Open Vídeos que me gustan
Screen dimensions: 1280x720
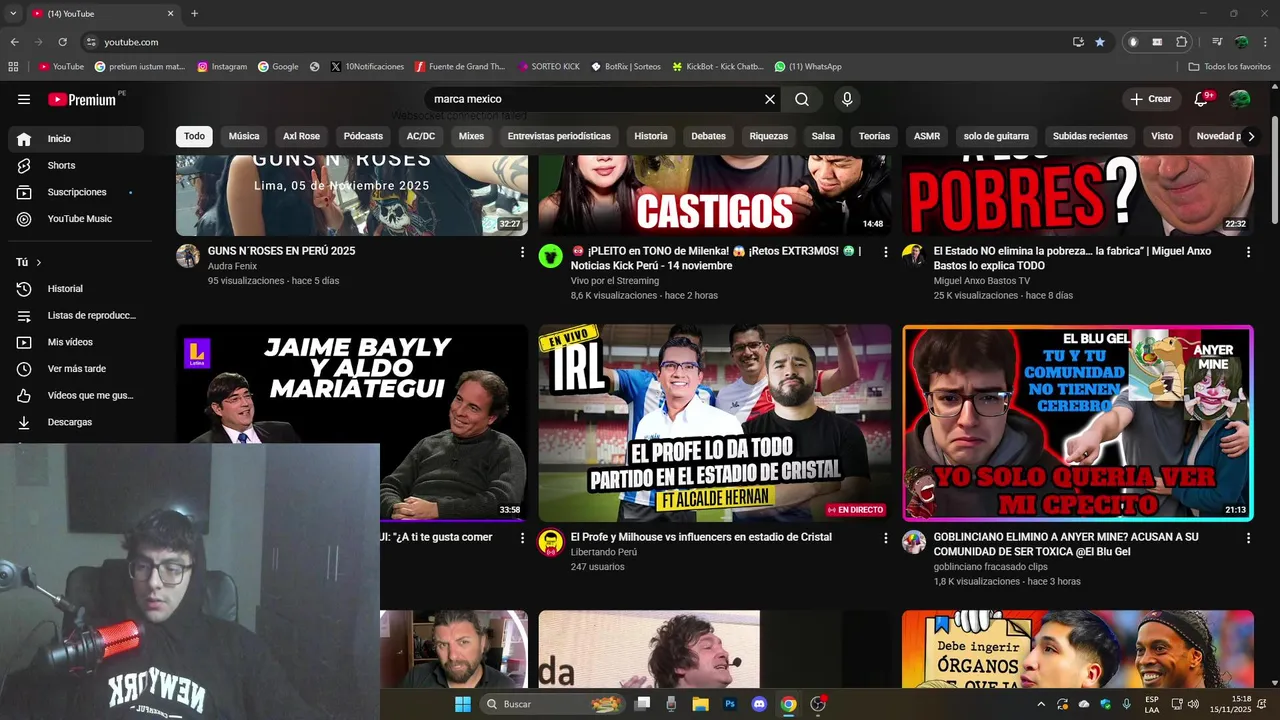(x=76, y=395)
